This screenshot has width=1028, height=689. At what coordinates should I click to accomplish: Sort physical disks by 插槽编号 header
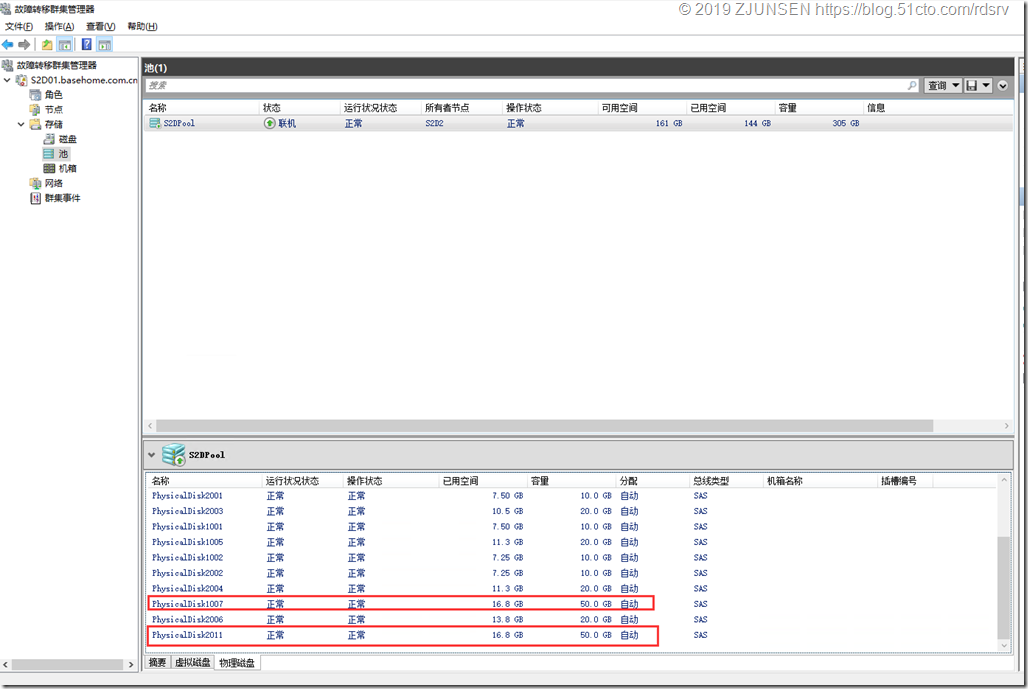click(905, 481)
